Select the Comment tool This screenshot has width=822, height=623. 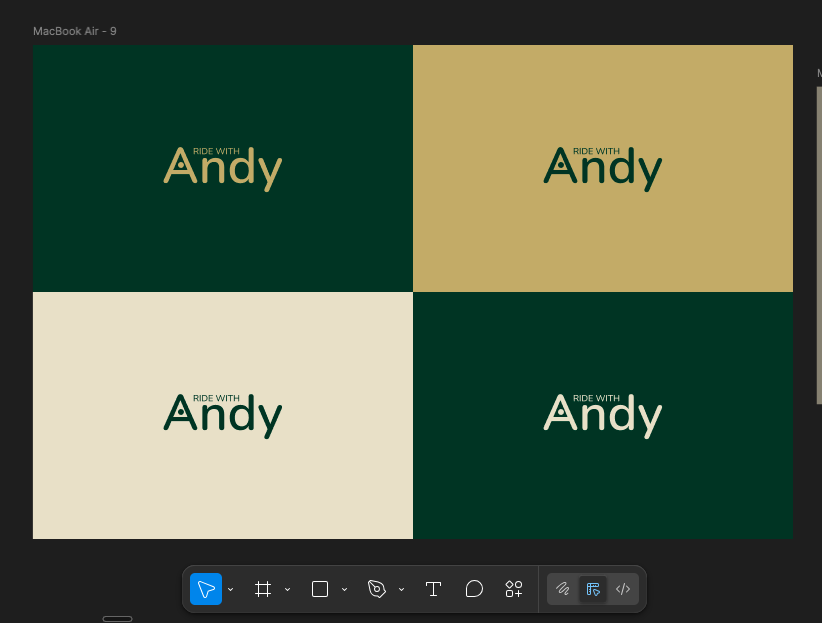click(474, 589)
